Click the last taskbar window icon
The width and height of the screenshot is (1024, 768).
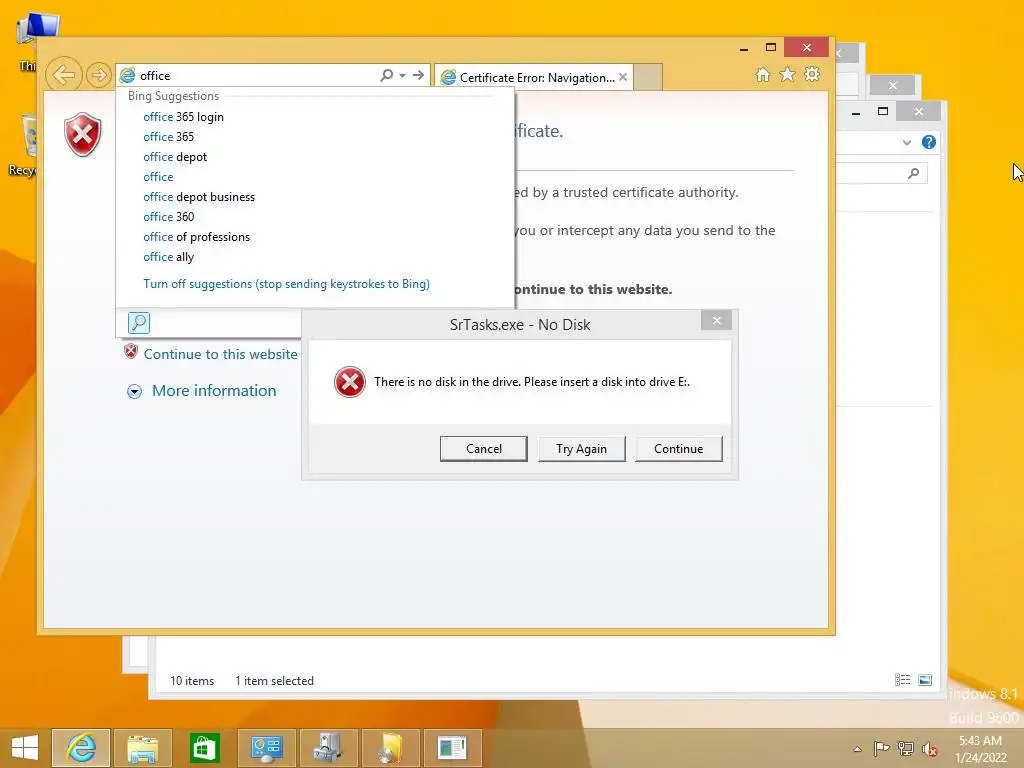[x=452, y=748]
